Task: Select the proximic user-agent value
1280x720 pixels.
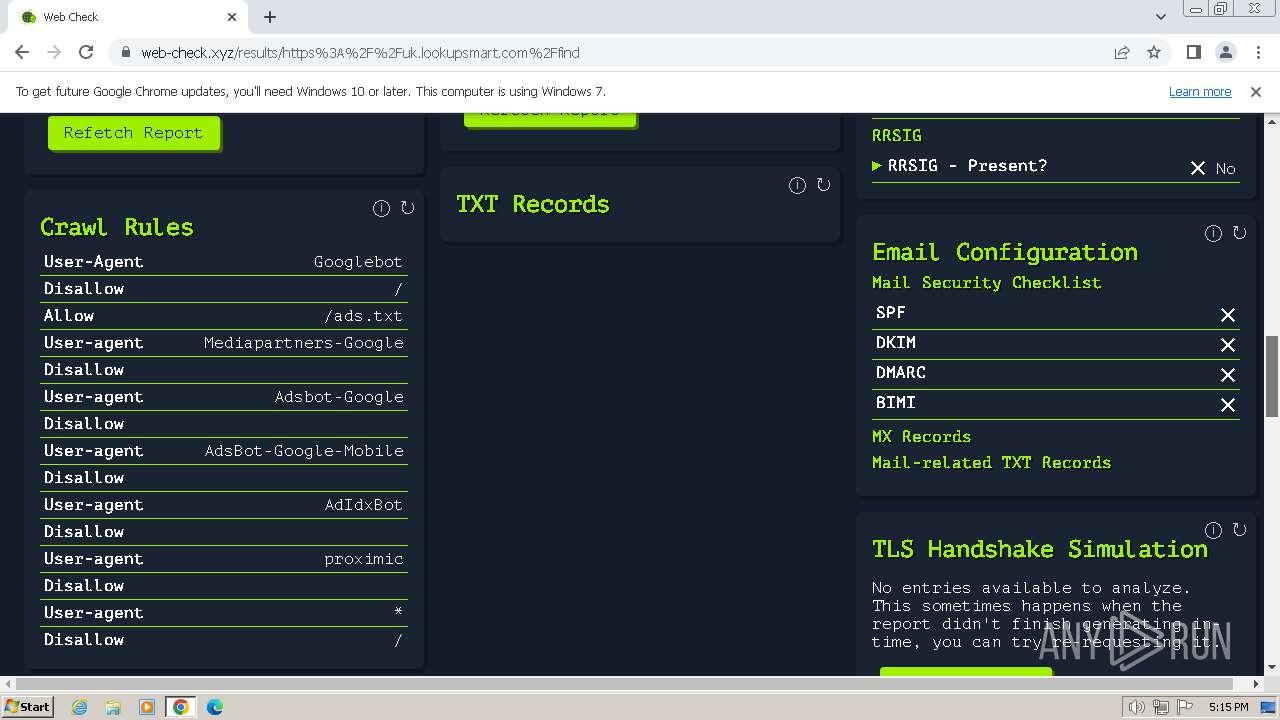Action: 364,559
